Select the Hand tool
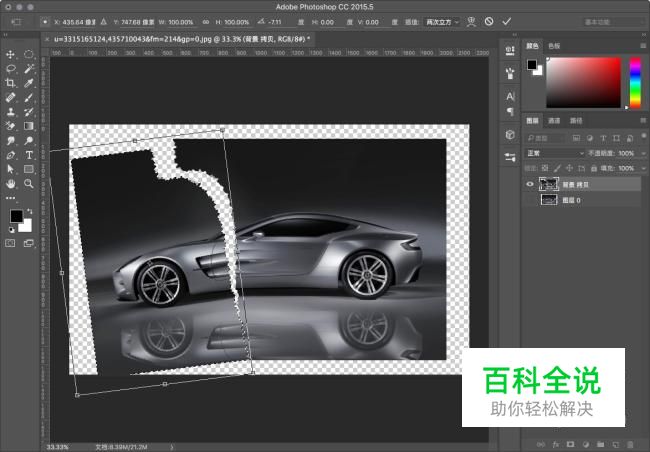The image size is (650, 452). (x=11, y=184)
